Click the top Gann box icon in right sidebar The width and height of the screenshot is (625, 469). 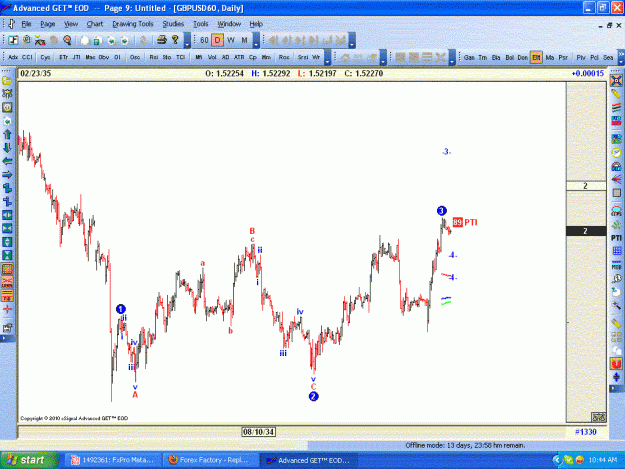click(616, 81)
